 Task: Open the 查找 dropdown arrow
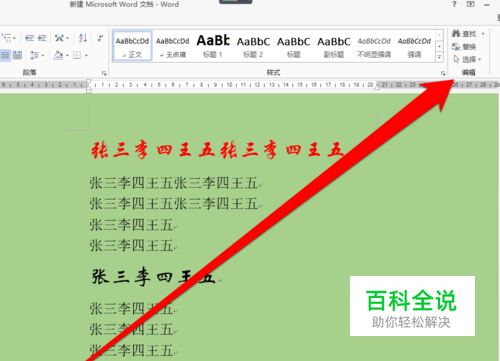pyautogui.click(x=483, y=34)
